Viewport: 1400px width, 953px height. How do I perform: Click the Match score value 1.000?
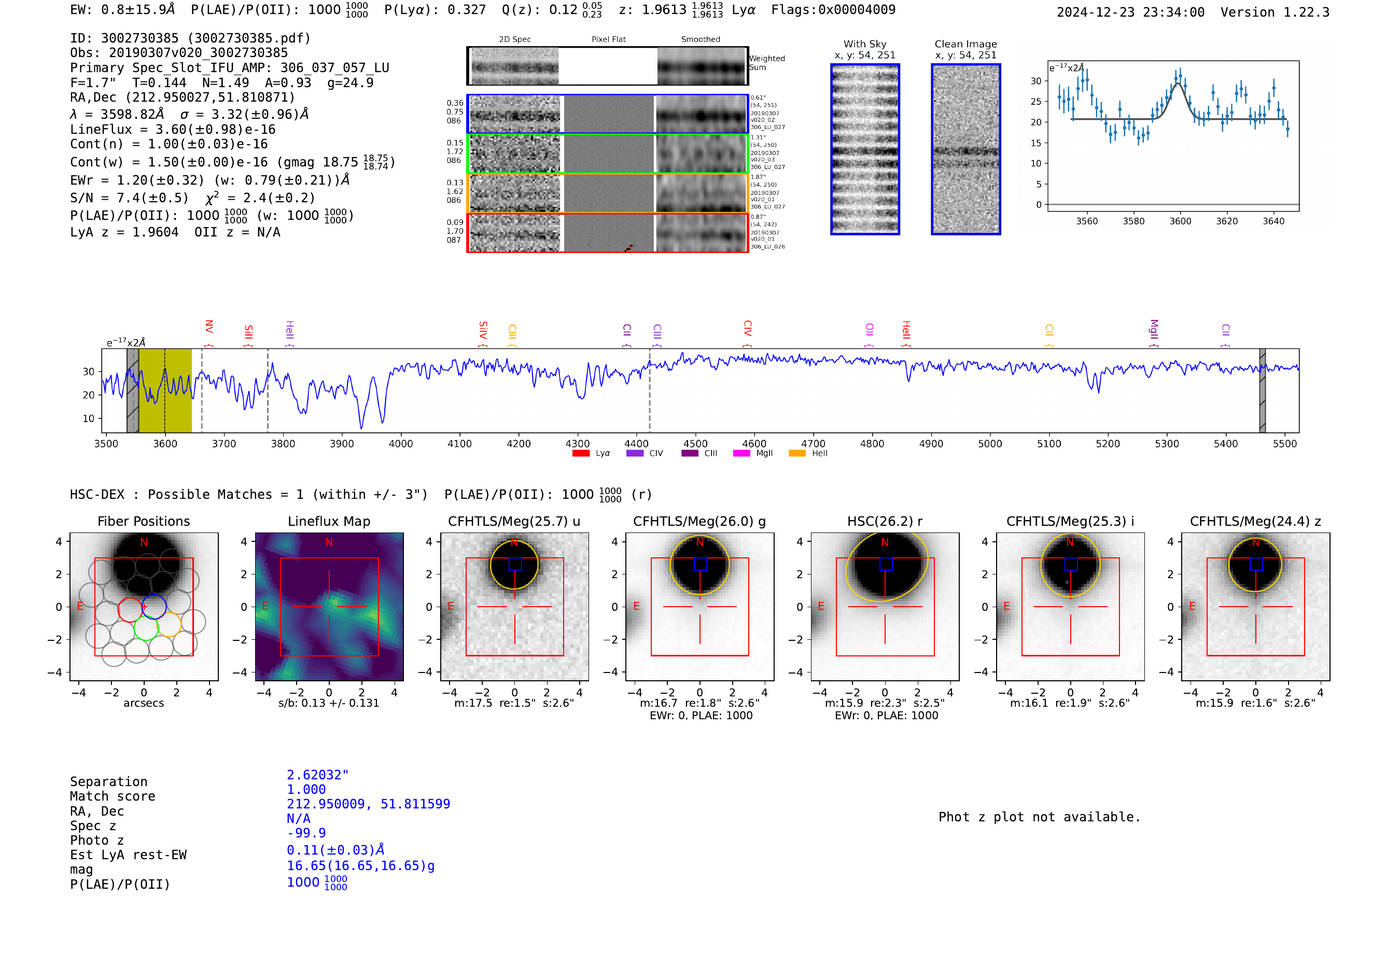click(306, 789)
